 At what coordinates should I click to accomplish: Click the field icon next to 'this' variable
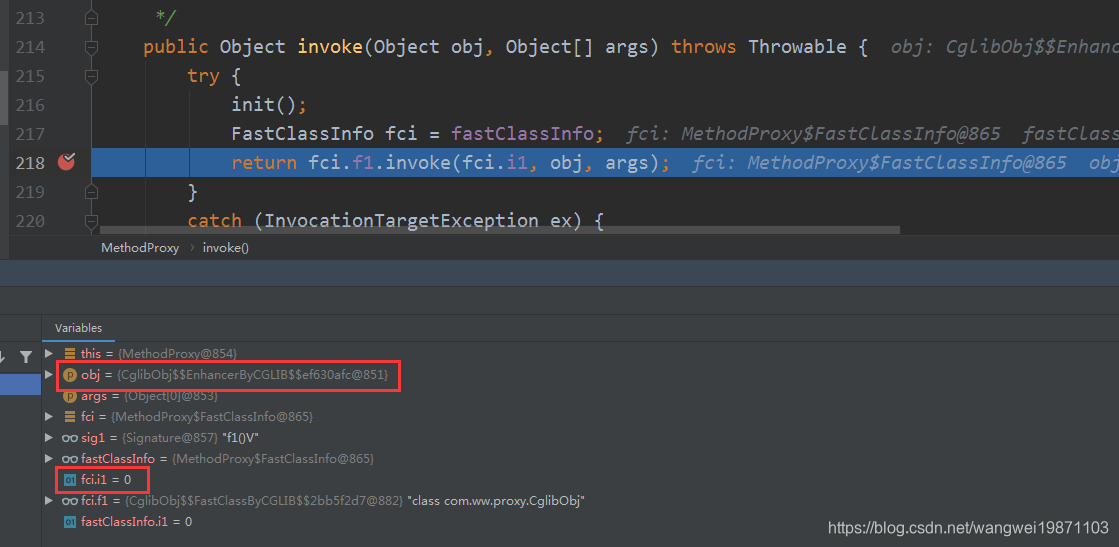coord(69,353)
